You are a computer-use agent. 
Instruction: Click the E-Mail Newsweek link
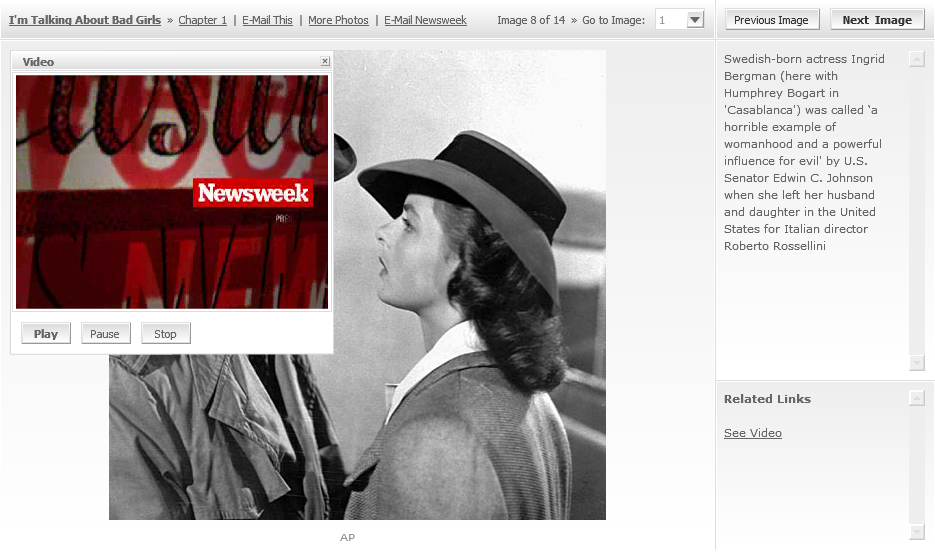click(425, 20)
